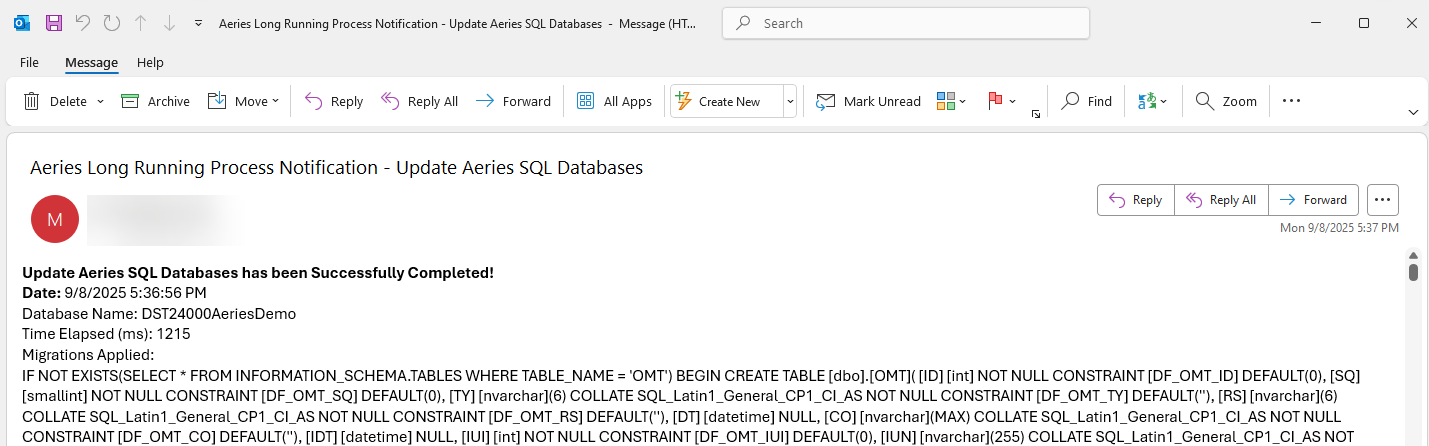Image resolution: width=1429 pixels, height=446 pixels.
Task: Open the Follow Up red flag dropdown
Action: [x=1001, y=101]
